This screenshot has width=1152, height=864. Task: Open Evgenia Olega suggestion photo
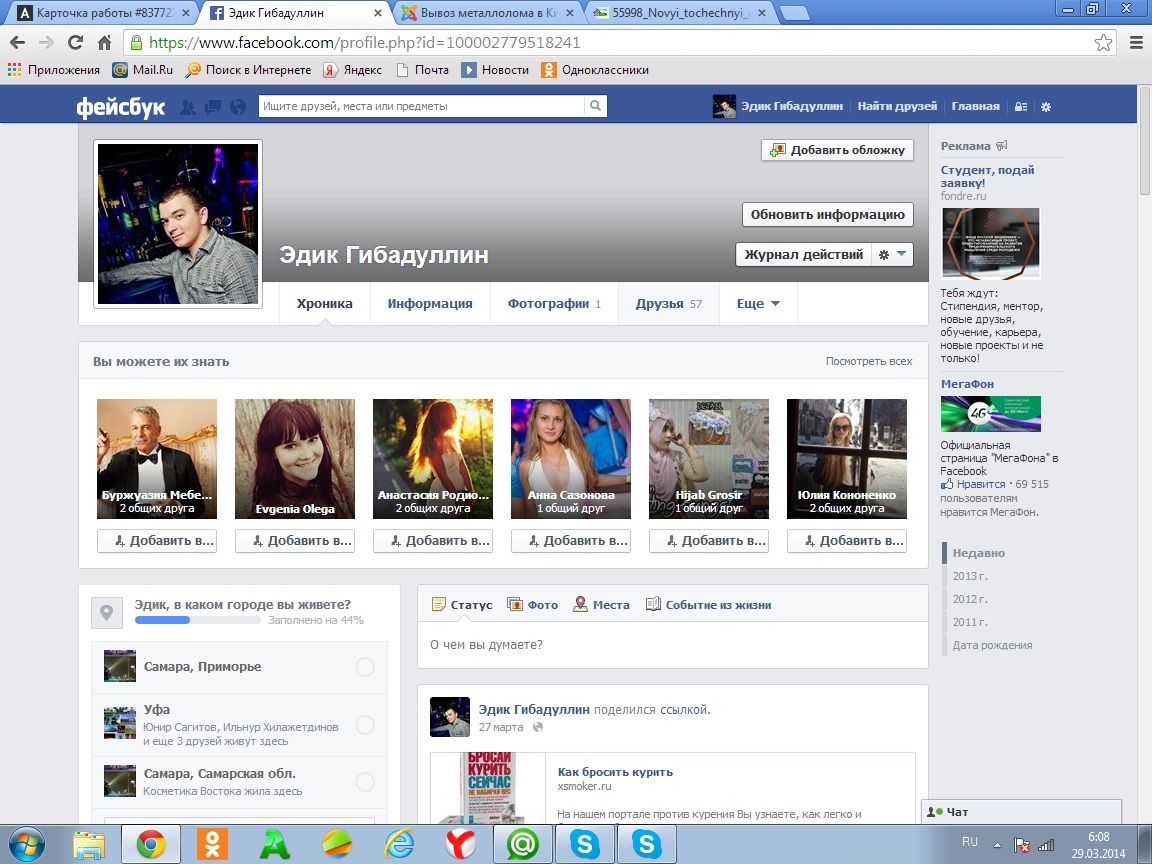tap(295, 458)
